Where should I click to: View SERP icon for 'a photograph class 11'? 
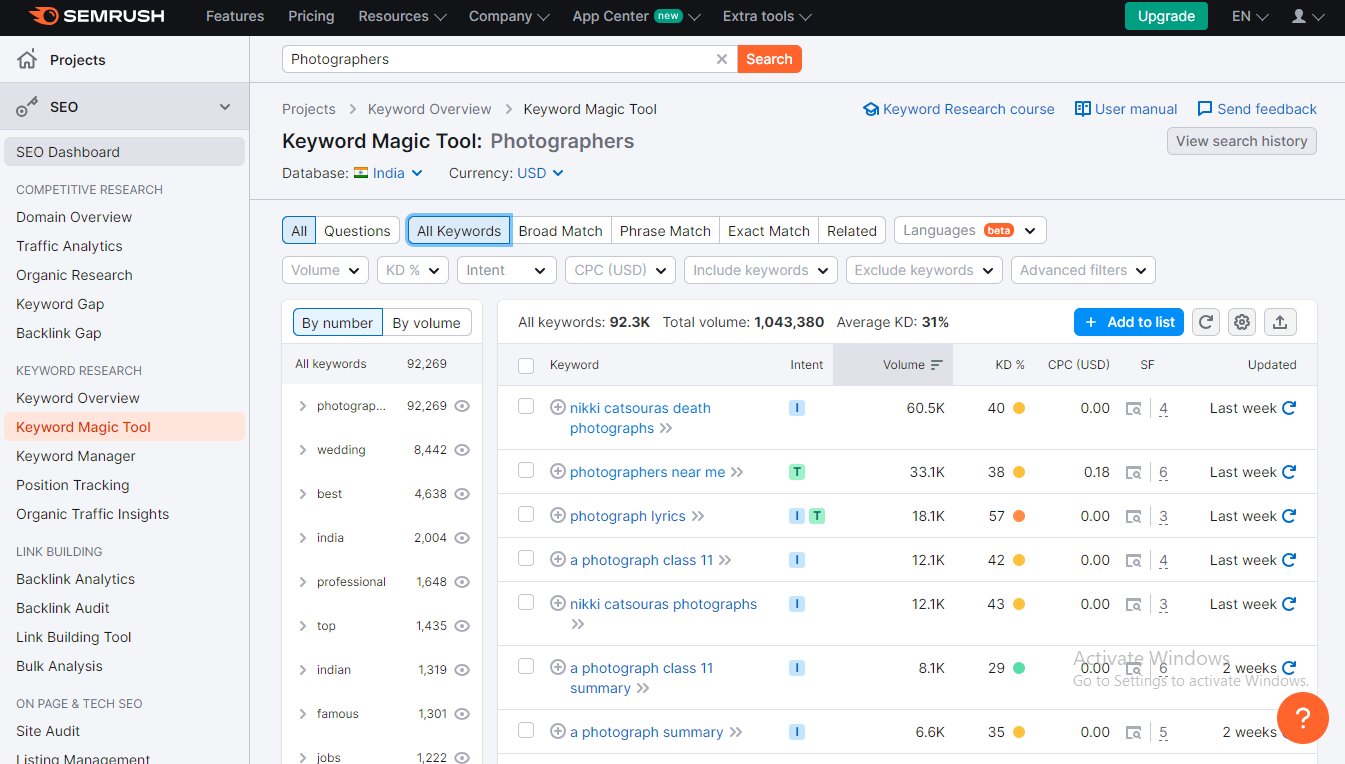coord(1133,560)
